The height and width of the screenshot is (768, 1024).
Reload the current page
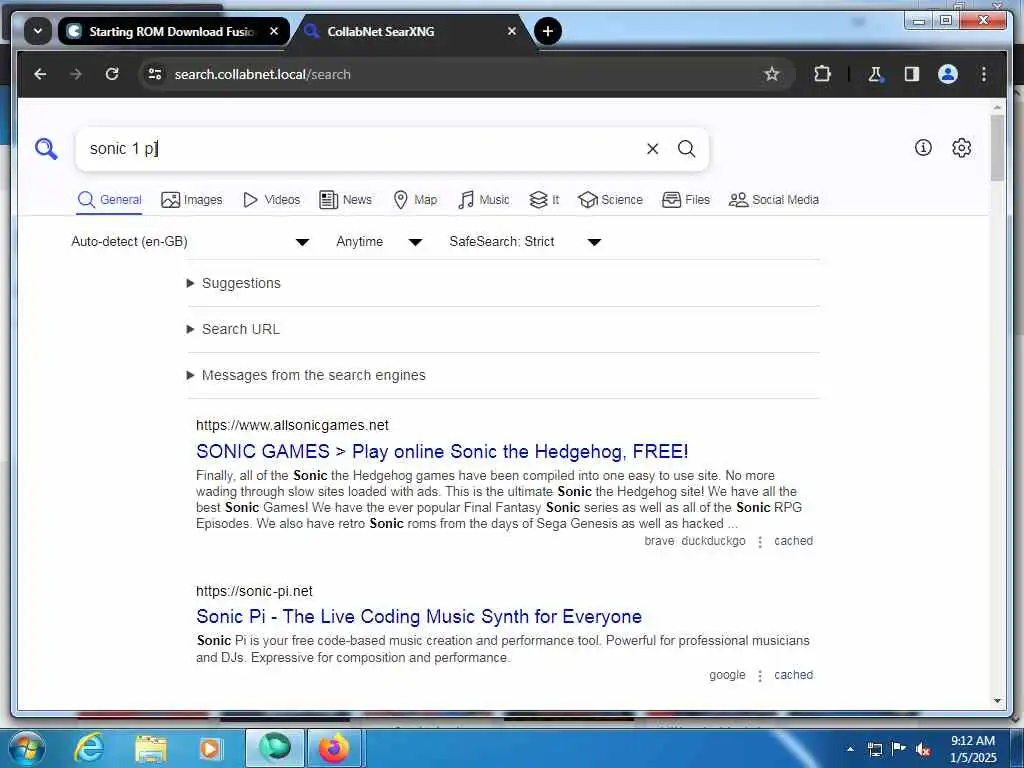point(112,74)
